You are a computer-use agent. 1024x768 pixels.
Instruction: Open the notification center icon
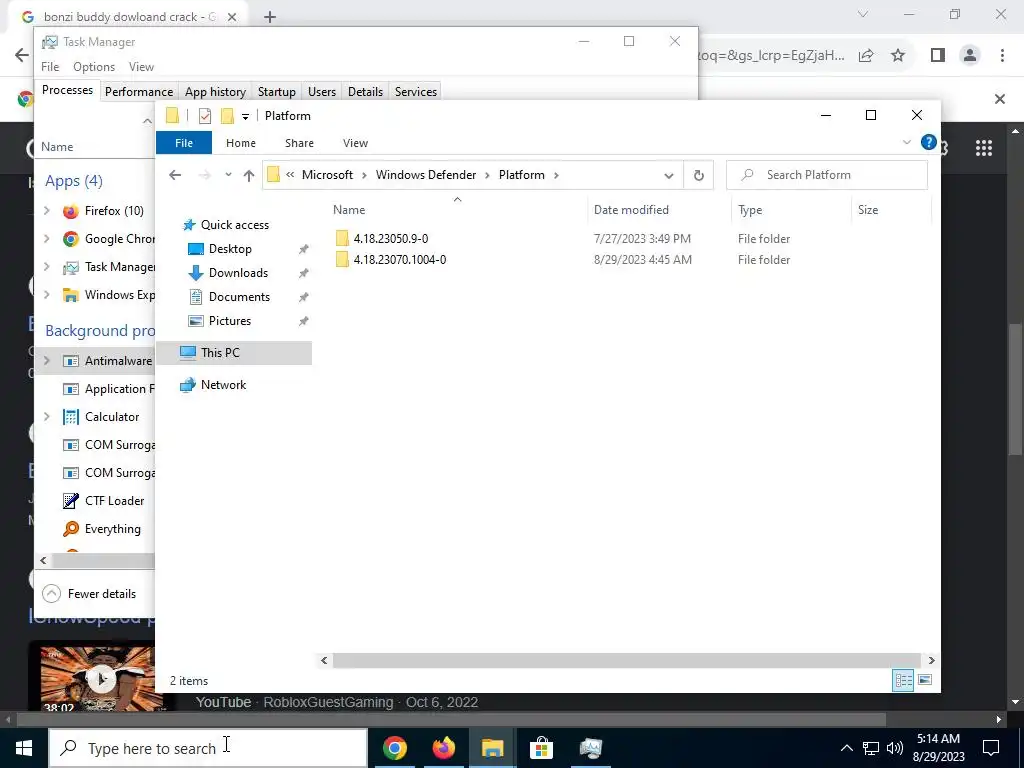(991, 748)
